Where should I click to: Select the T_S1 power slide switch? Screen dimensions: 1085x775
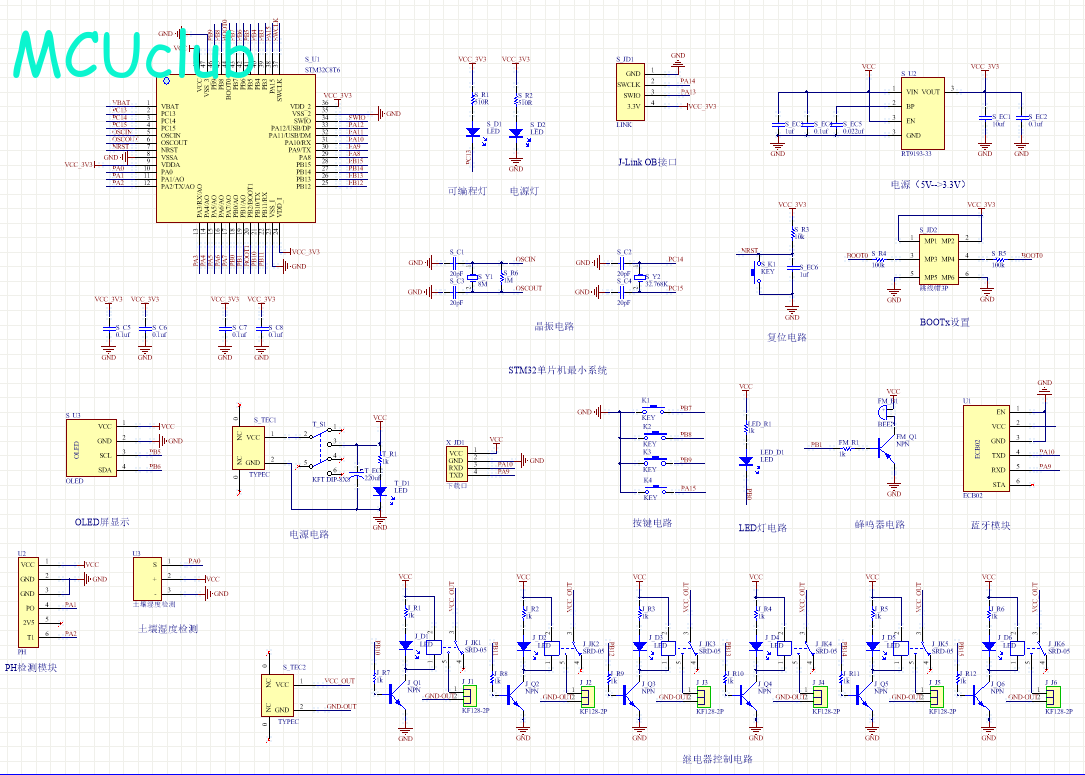pos(320,449)
